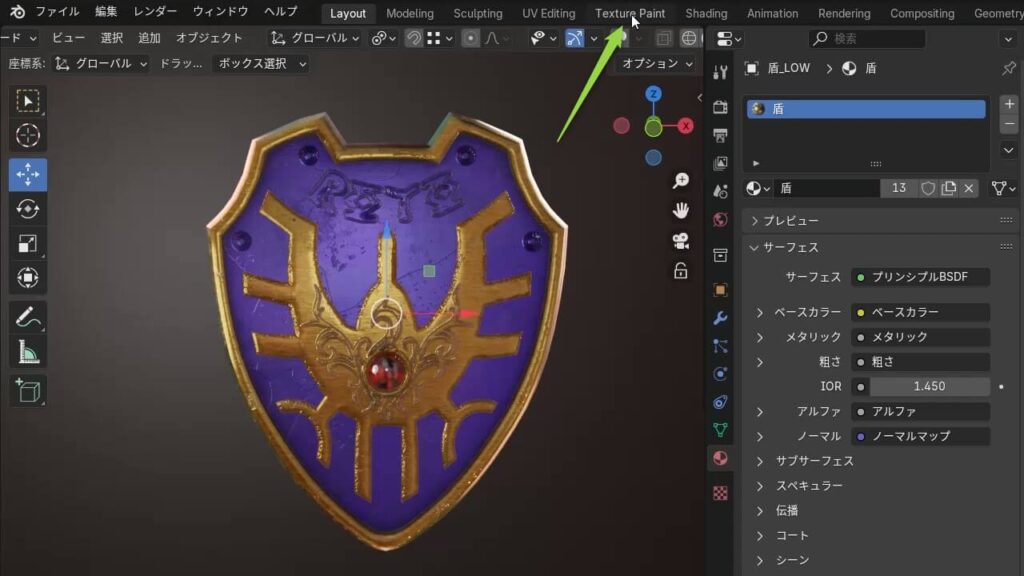Viewport: 1024px width, 576px height.
Task: Expand the ベースカラー row
Action: [x=760, y=312]
